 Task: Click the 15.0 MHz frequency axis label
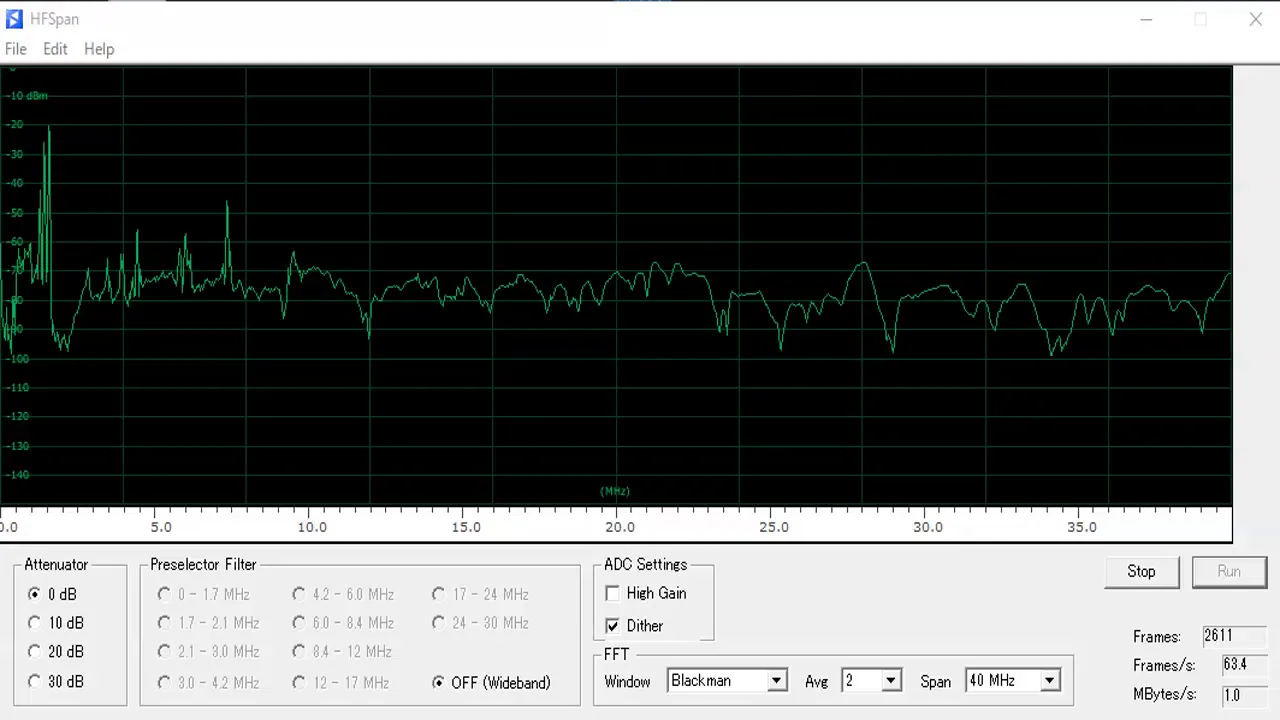[465, 527]
